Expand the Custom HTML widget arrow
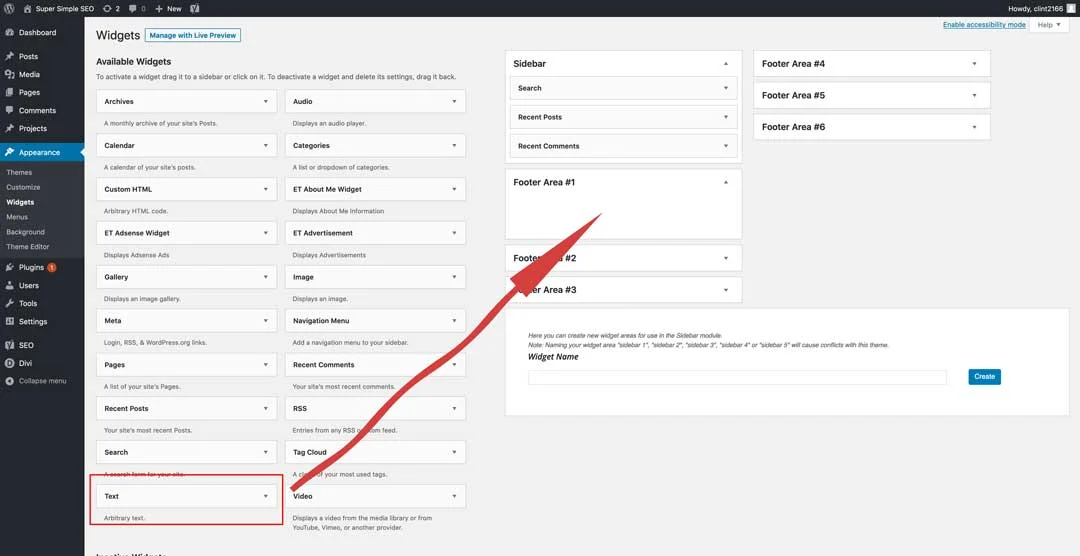 266,189
